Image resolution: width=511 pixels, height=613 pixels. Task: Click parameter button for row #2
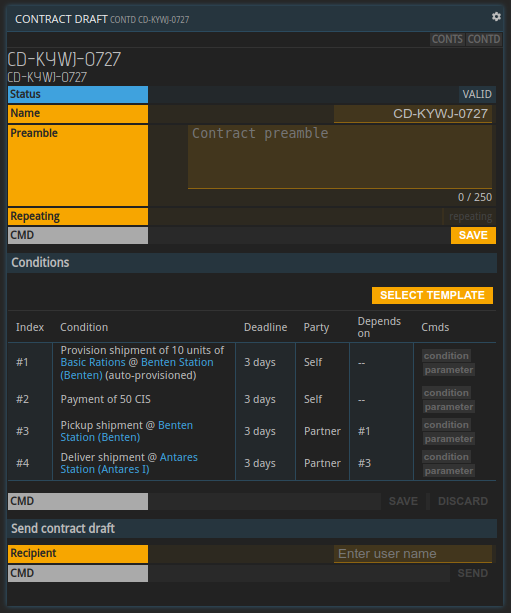449,407
